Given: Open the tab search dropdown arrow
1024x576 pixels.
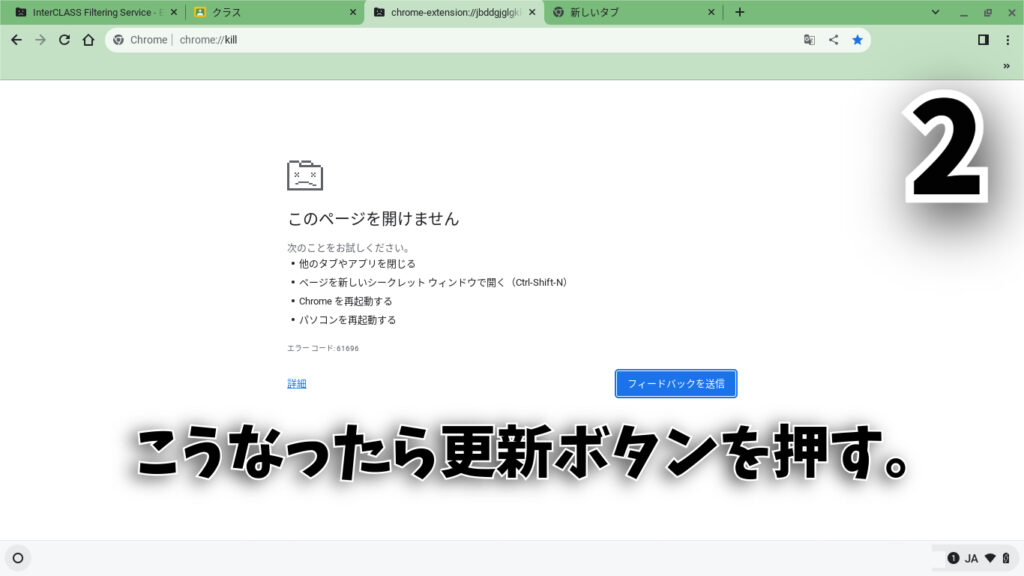Looking at the screenshot, I should pos(936,12).
